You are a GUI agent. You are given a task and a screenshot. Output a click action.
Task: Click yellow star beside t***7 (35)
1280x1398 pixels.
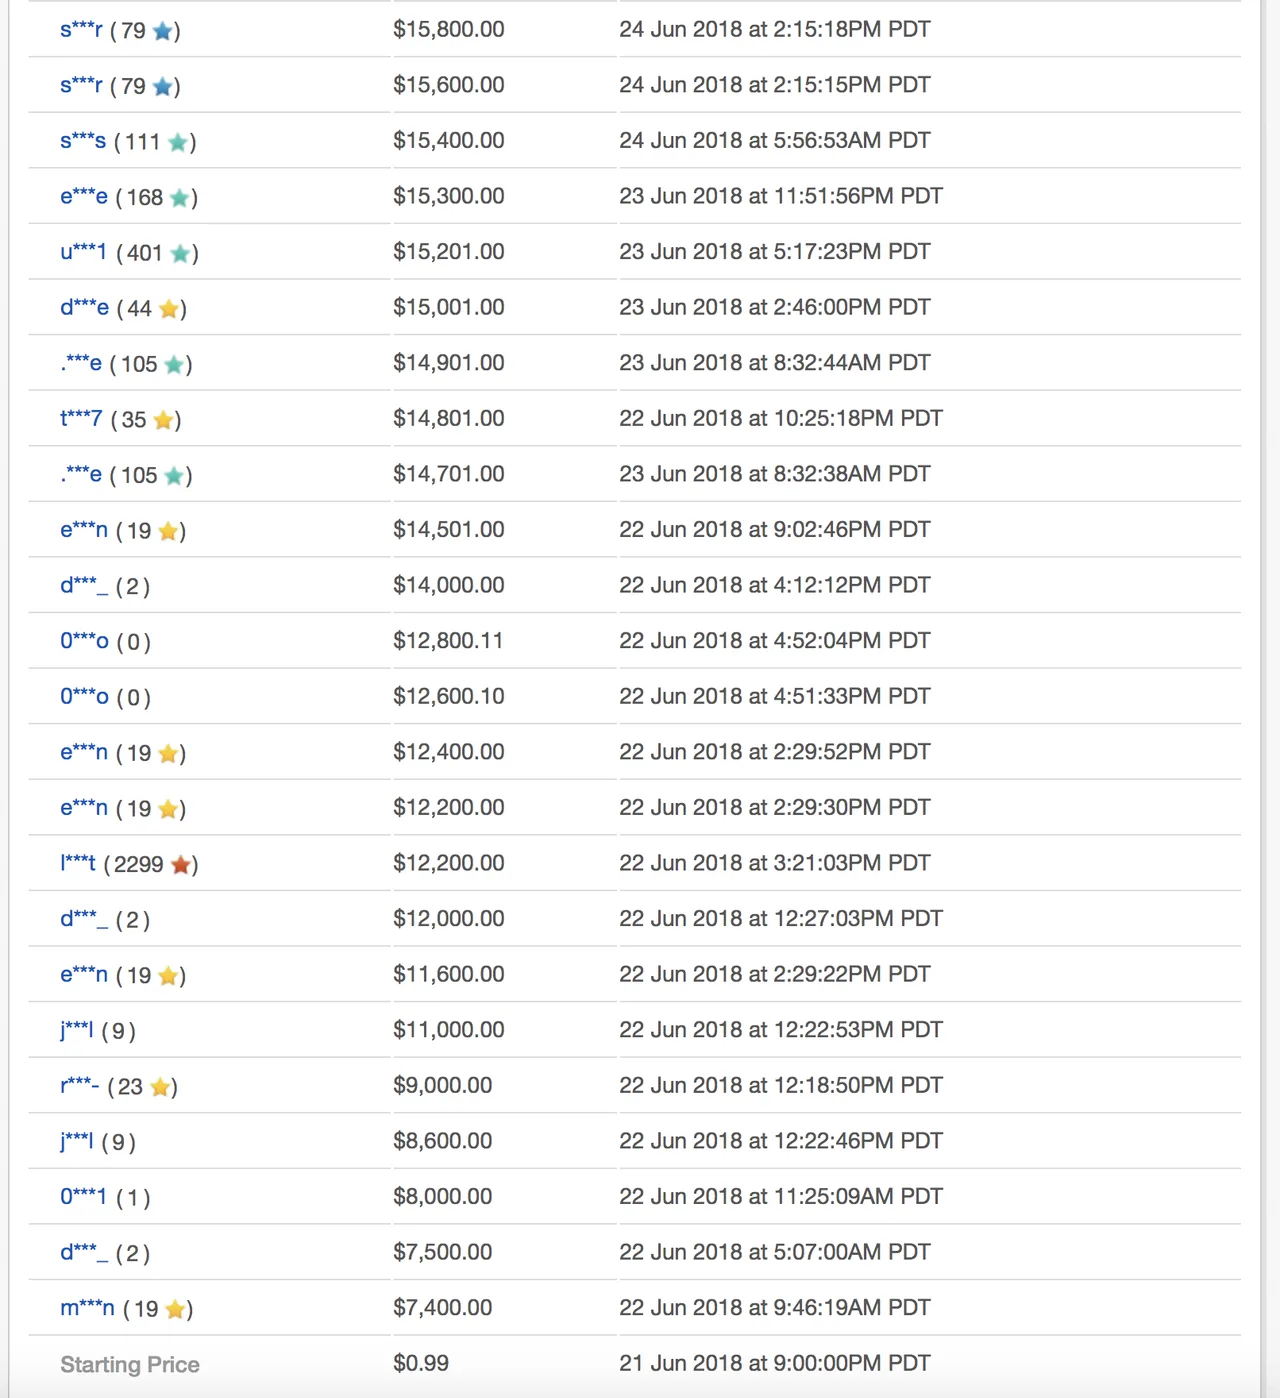coord(163,420)
